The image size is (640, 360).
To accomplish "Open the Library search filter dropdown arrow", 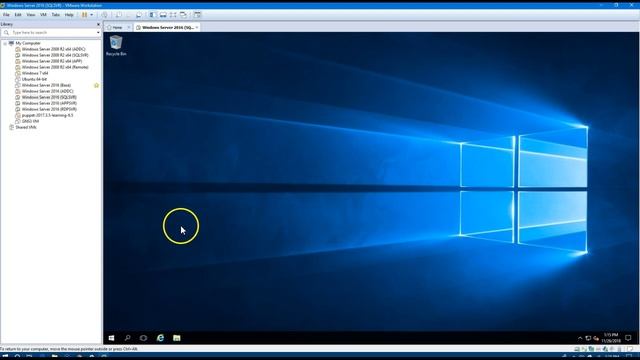I will click(98, 32).
